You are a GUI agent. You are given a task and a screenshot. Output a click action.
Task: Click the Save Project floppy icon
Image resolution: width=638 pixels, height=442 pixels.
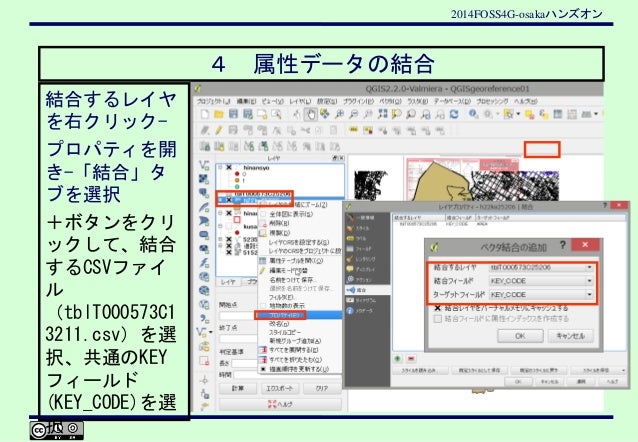233,114
